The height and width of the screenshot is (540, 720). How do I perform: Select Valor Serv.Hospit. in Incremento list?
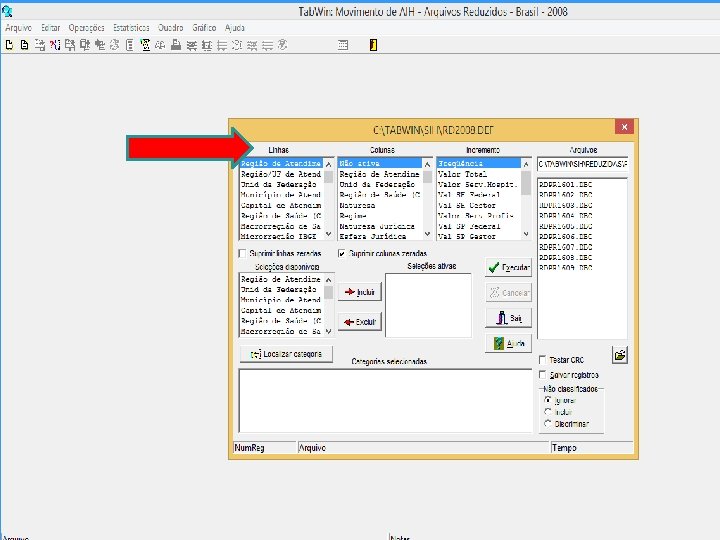point(479,185)
